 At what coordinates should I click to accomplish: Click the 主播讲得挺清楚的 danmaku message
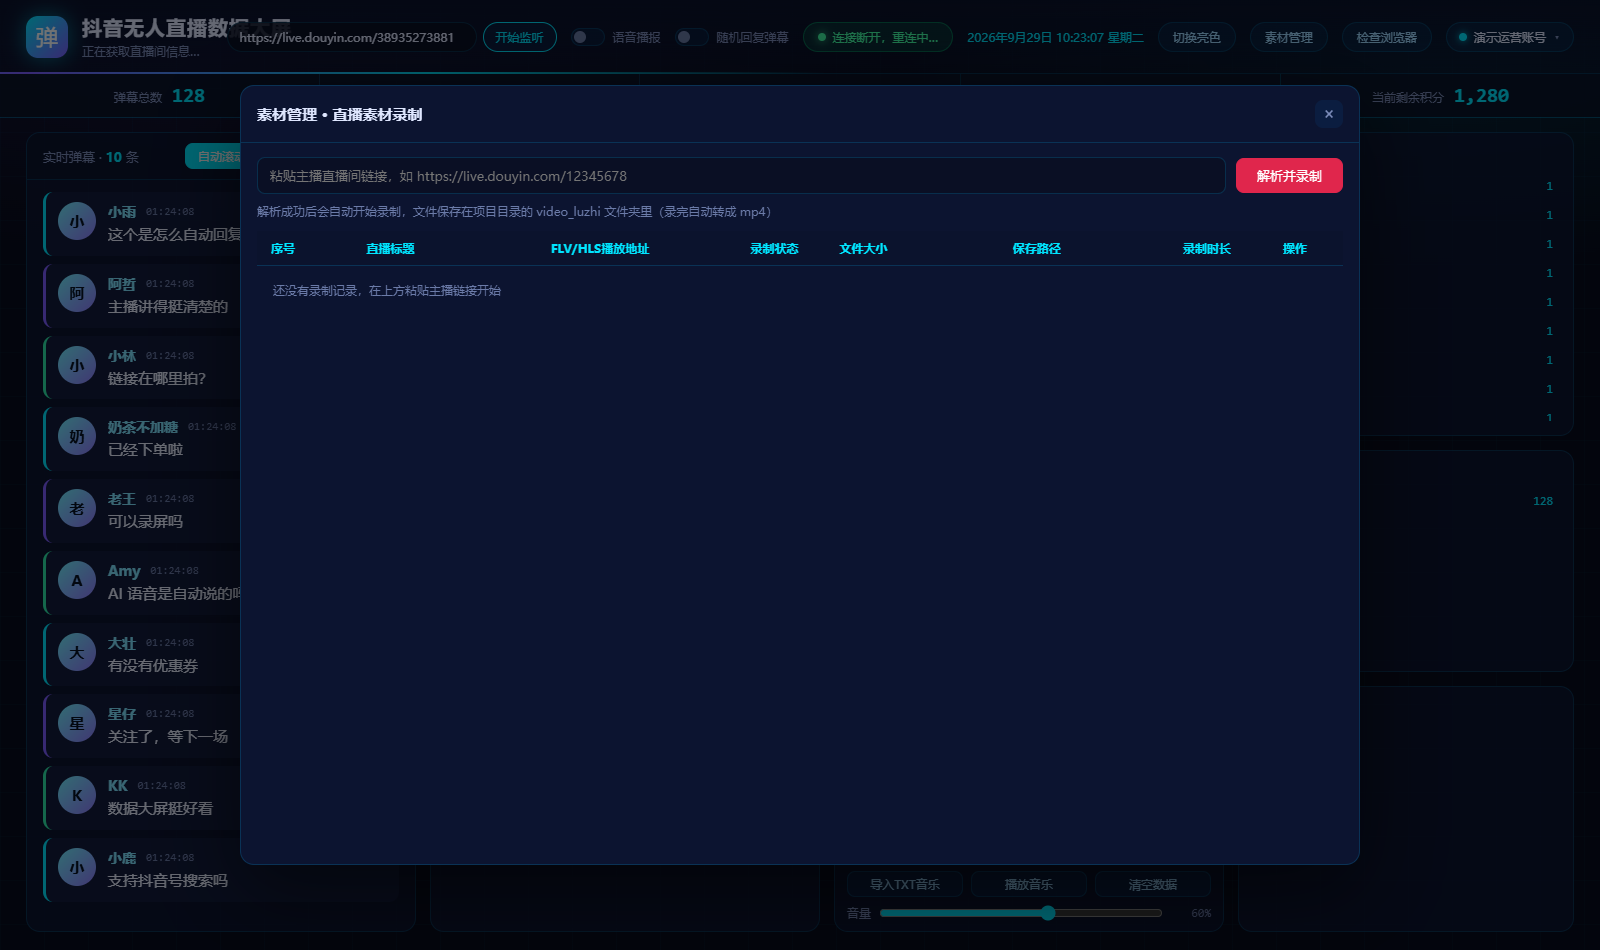point(168,307)
